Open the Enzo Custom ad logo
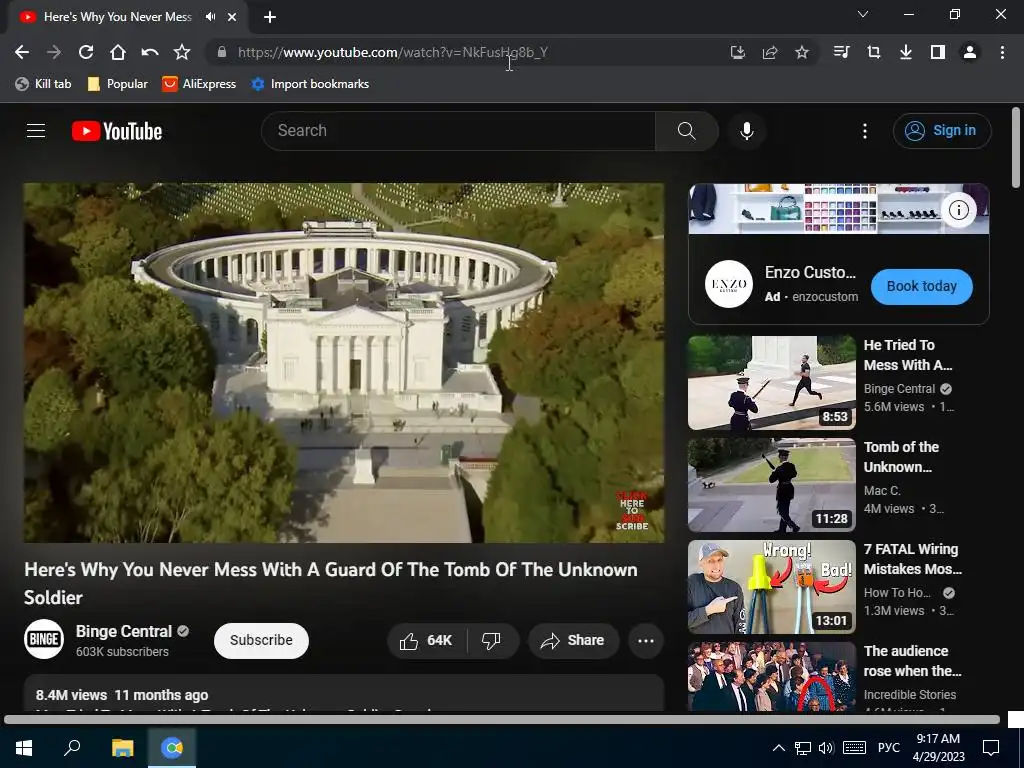Viewport: 1024px width, 768px height. point(729,285)
